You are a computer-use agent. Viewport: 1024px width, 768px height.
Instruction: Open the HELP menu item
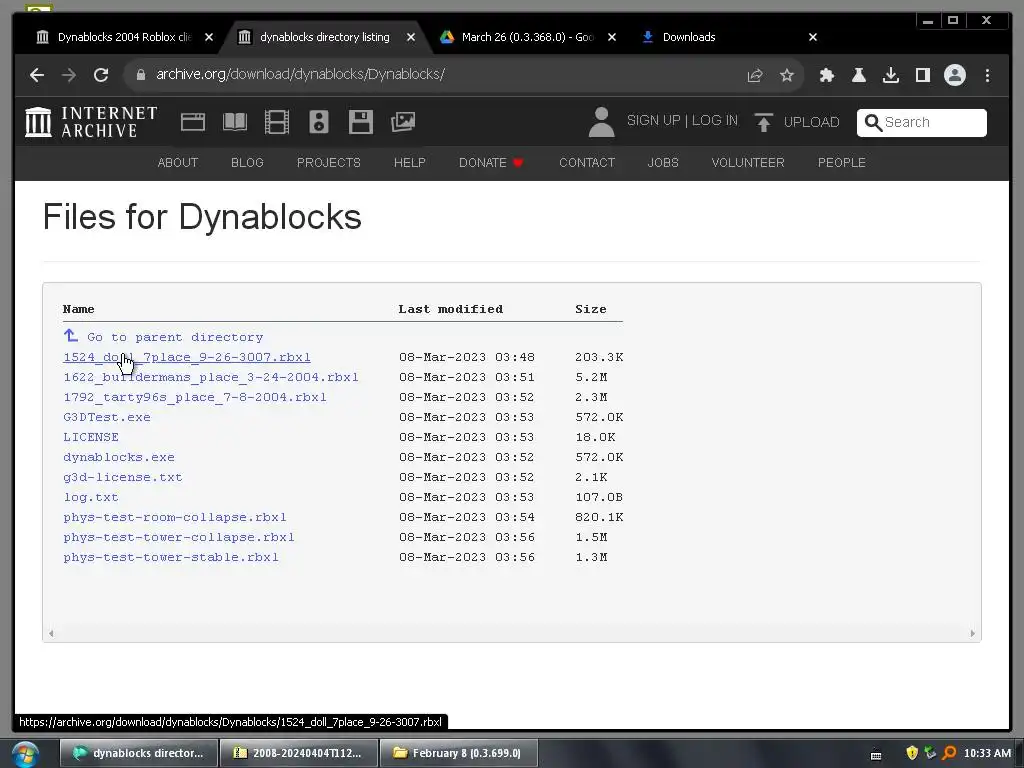pyautogui.click(x=409, y=163)
